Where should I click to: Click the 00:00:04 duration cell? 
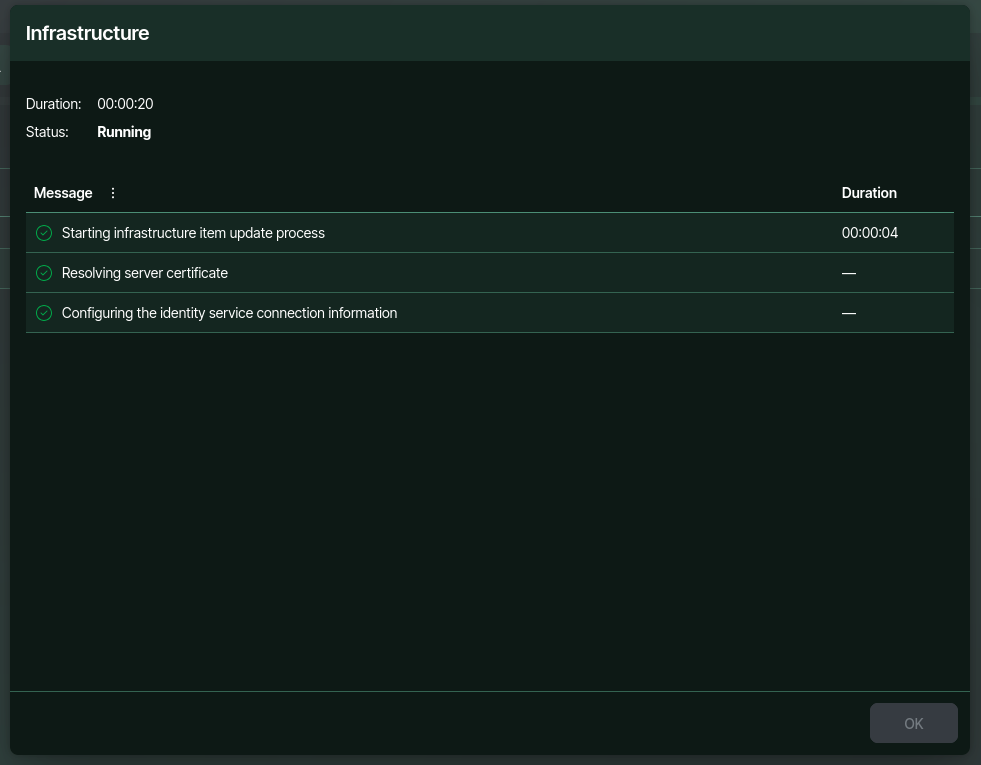870,233
